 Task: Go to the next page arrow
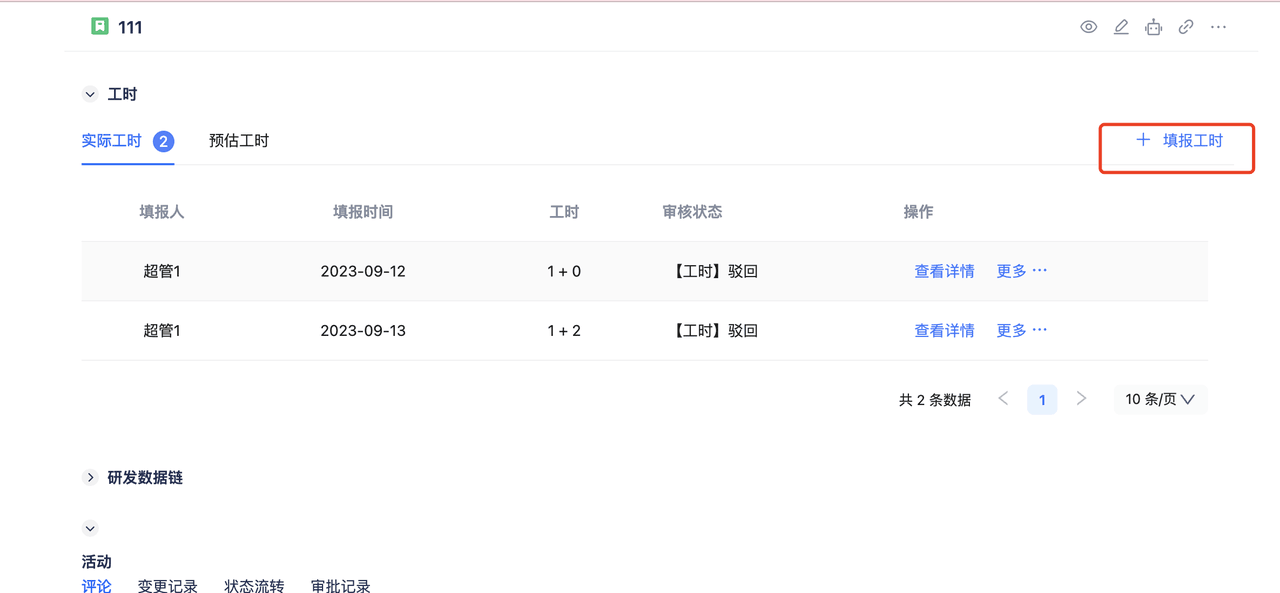coord(1081,399)
